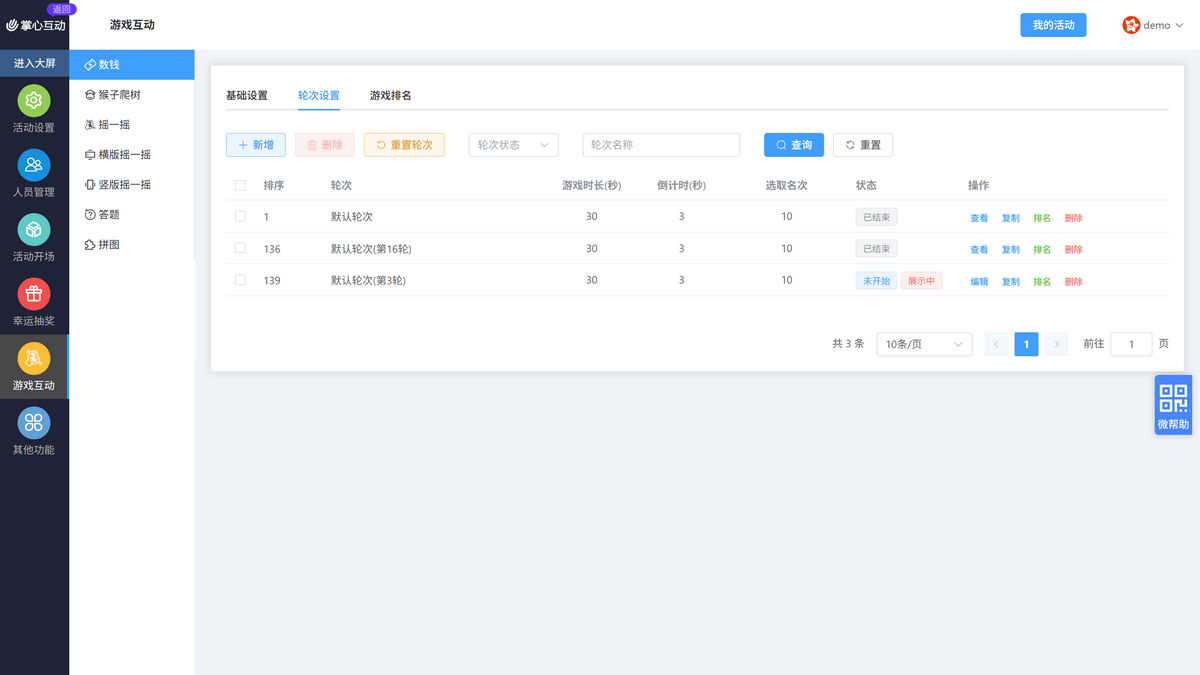
Task: Go to previous page arrow
Action: [x=996, y=344]
